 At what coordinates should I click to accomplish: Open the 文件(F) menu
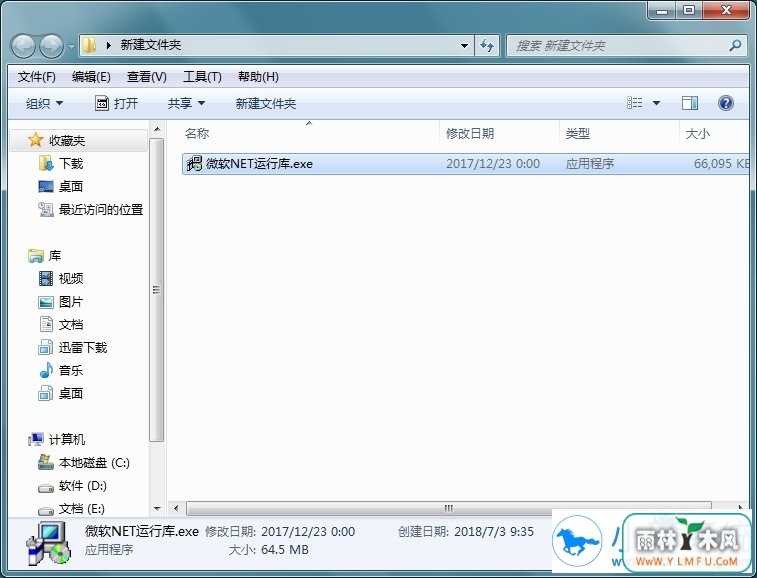coord(37,77)
